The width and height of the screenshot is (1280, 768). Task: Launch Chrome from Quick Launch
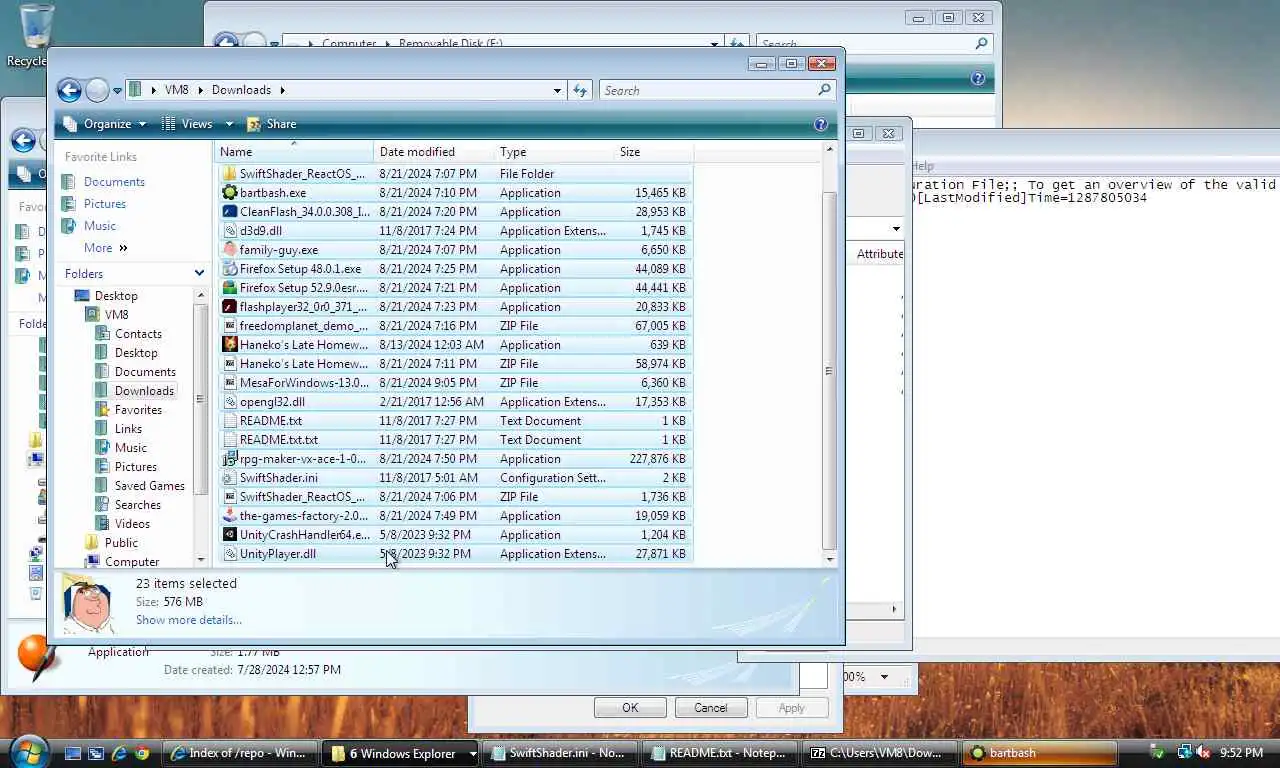142,753
